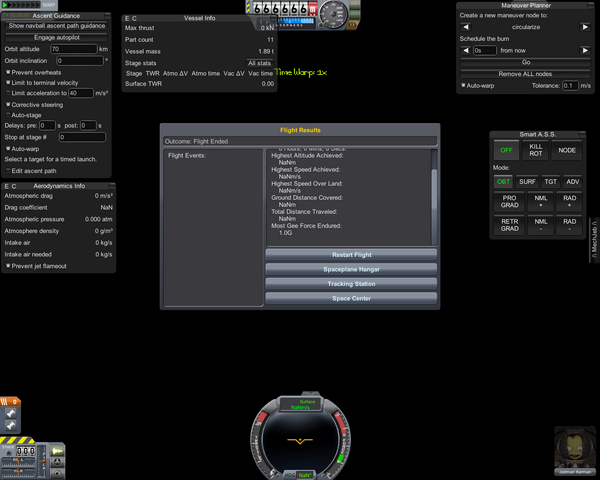Click the bottom decoupler icon in staging stack

pyautogui.click(x=11, y=425)
